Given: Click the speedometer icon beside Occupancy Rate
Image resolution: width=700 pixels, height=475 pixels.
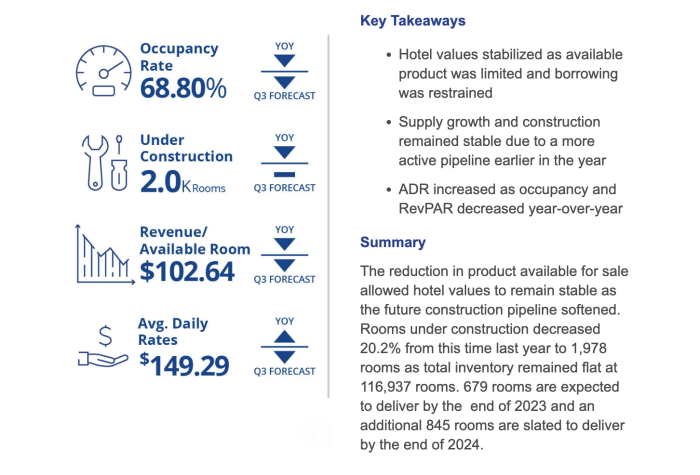Looking at the screenshot, I should [x=104, y=69].
